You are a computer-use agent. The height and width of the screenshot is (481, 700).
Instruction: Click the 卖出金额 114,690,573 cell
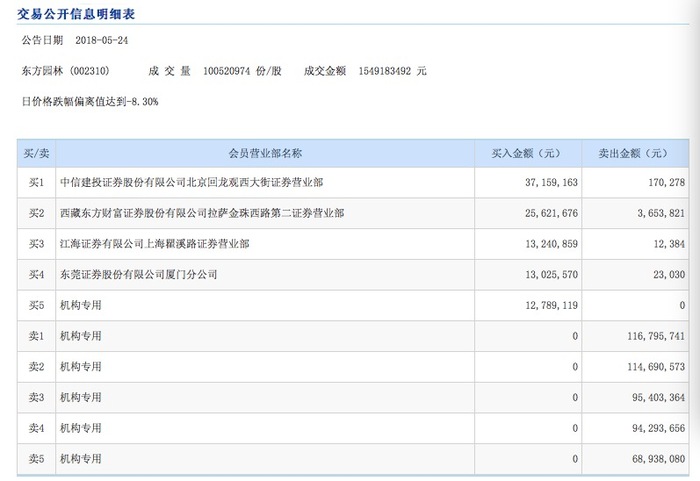point(656,367)
